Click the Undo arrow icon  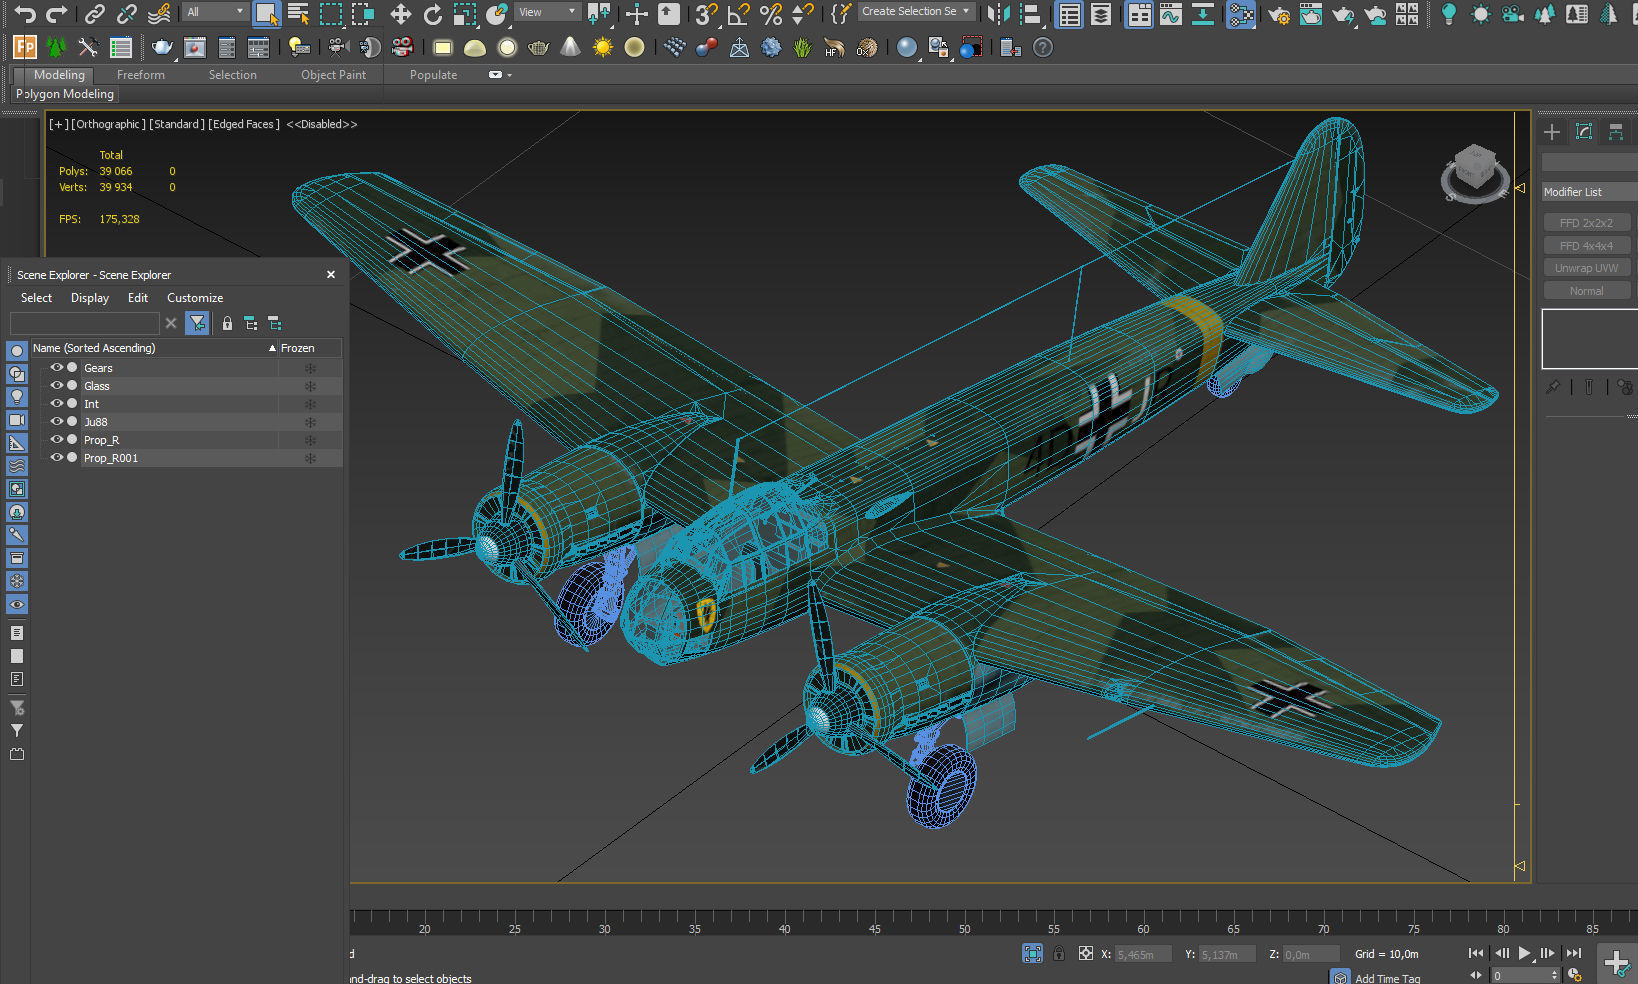pos(25,13)
